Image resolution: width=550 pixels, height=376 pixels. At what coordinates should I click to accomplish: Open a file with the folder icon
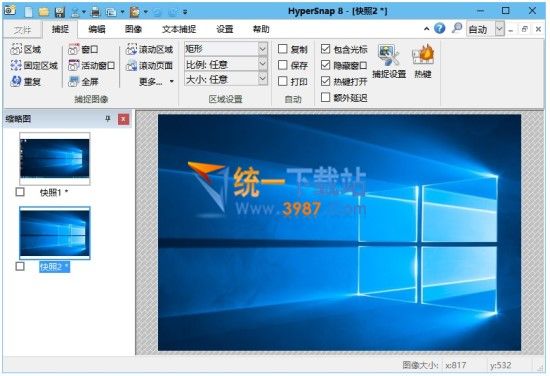[44, 12]
